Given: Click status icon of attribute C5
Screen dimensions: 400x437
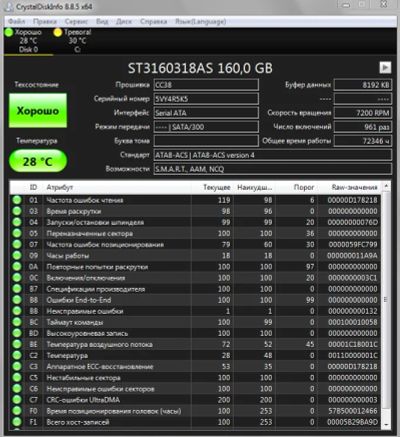Looking at the screenshot, I should 17,377.
